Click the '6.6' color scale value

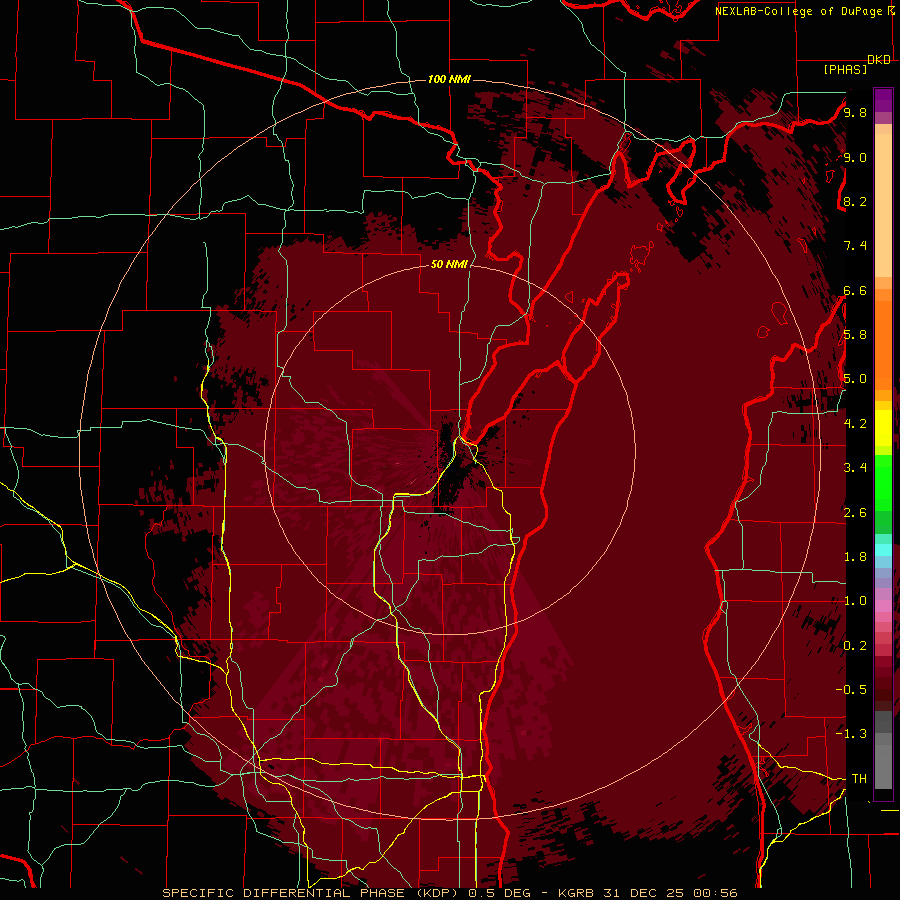[x=855, y=290]
